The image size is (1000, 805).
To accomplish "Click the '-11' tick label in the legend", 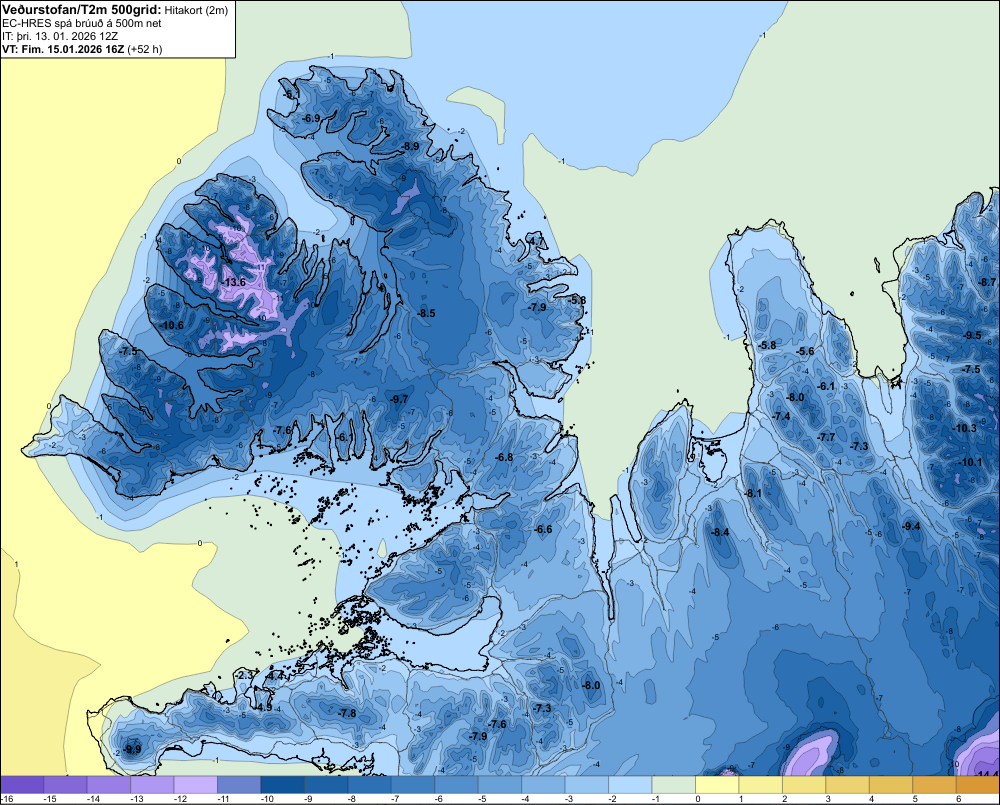I will click(222, 799).
